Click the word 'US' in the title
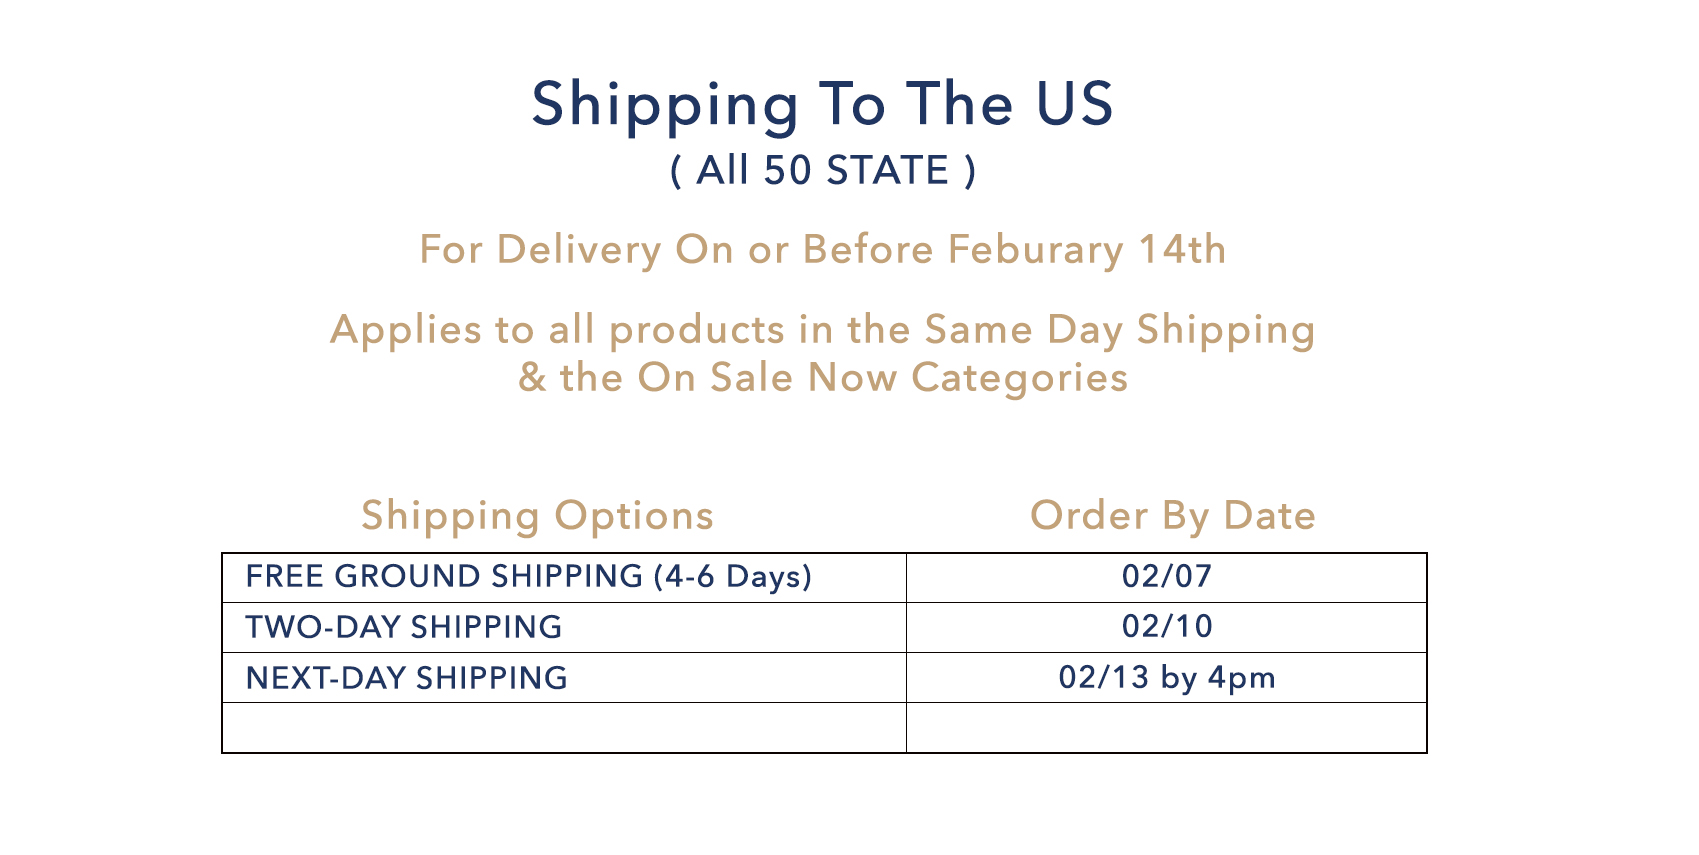The width and height of the screenshot is (1699, 855). tap(1075, 104)
